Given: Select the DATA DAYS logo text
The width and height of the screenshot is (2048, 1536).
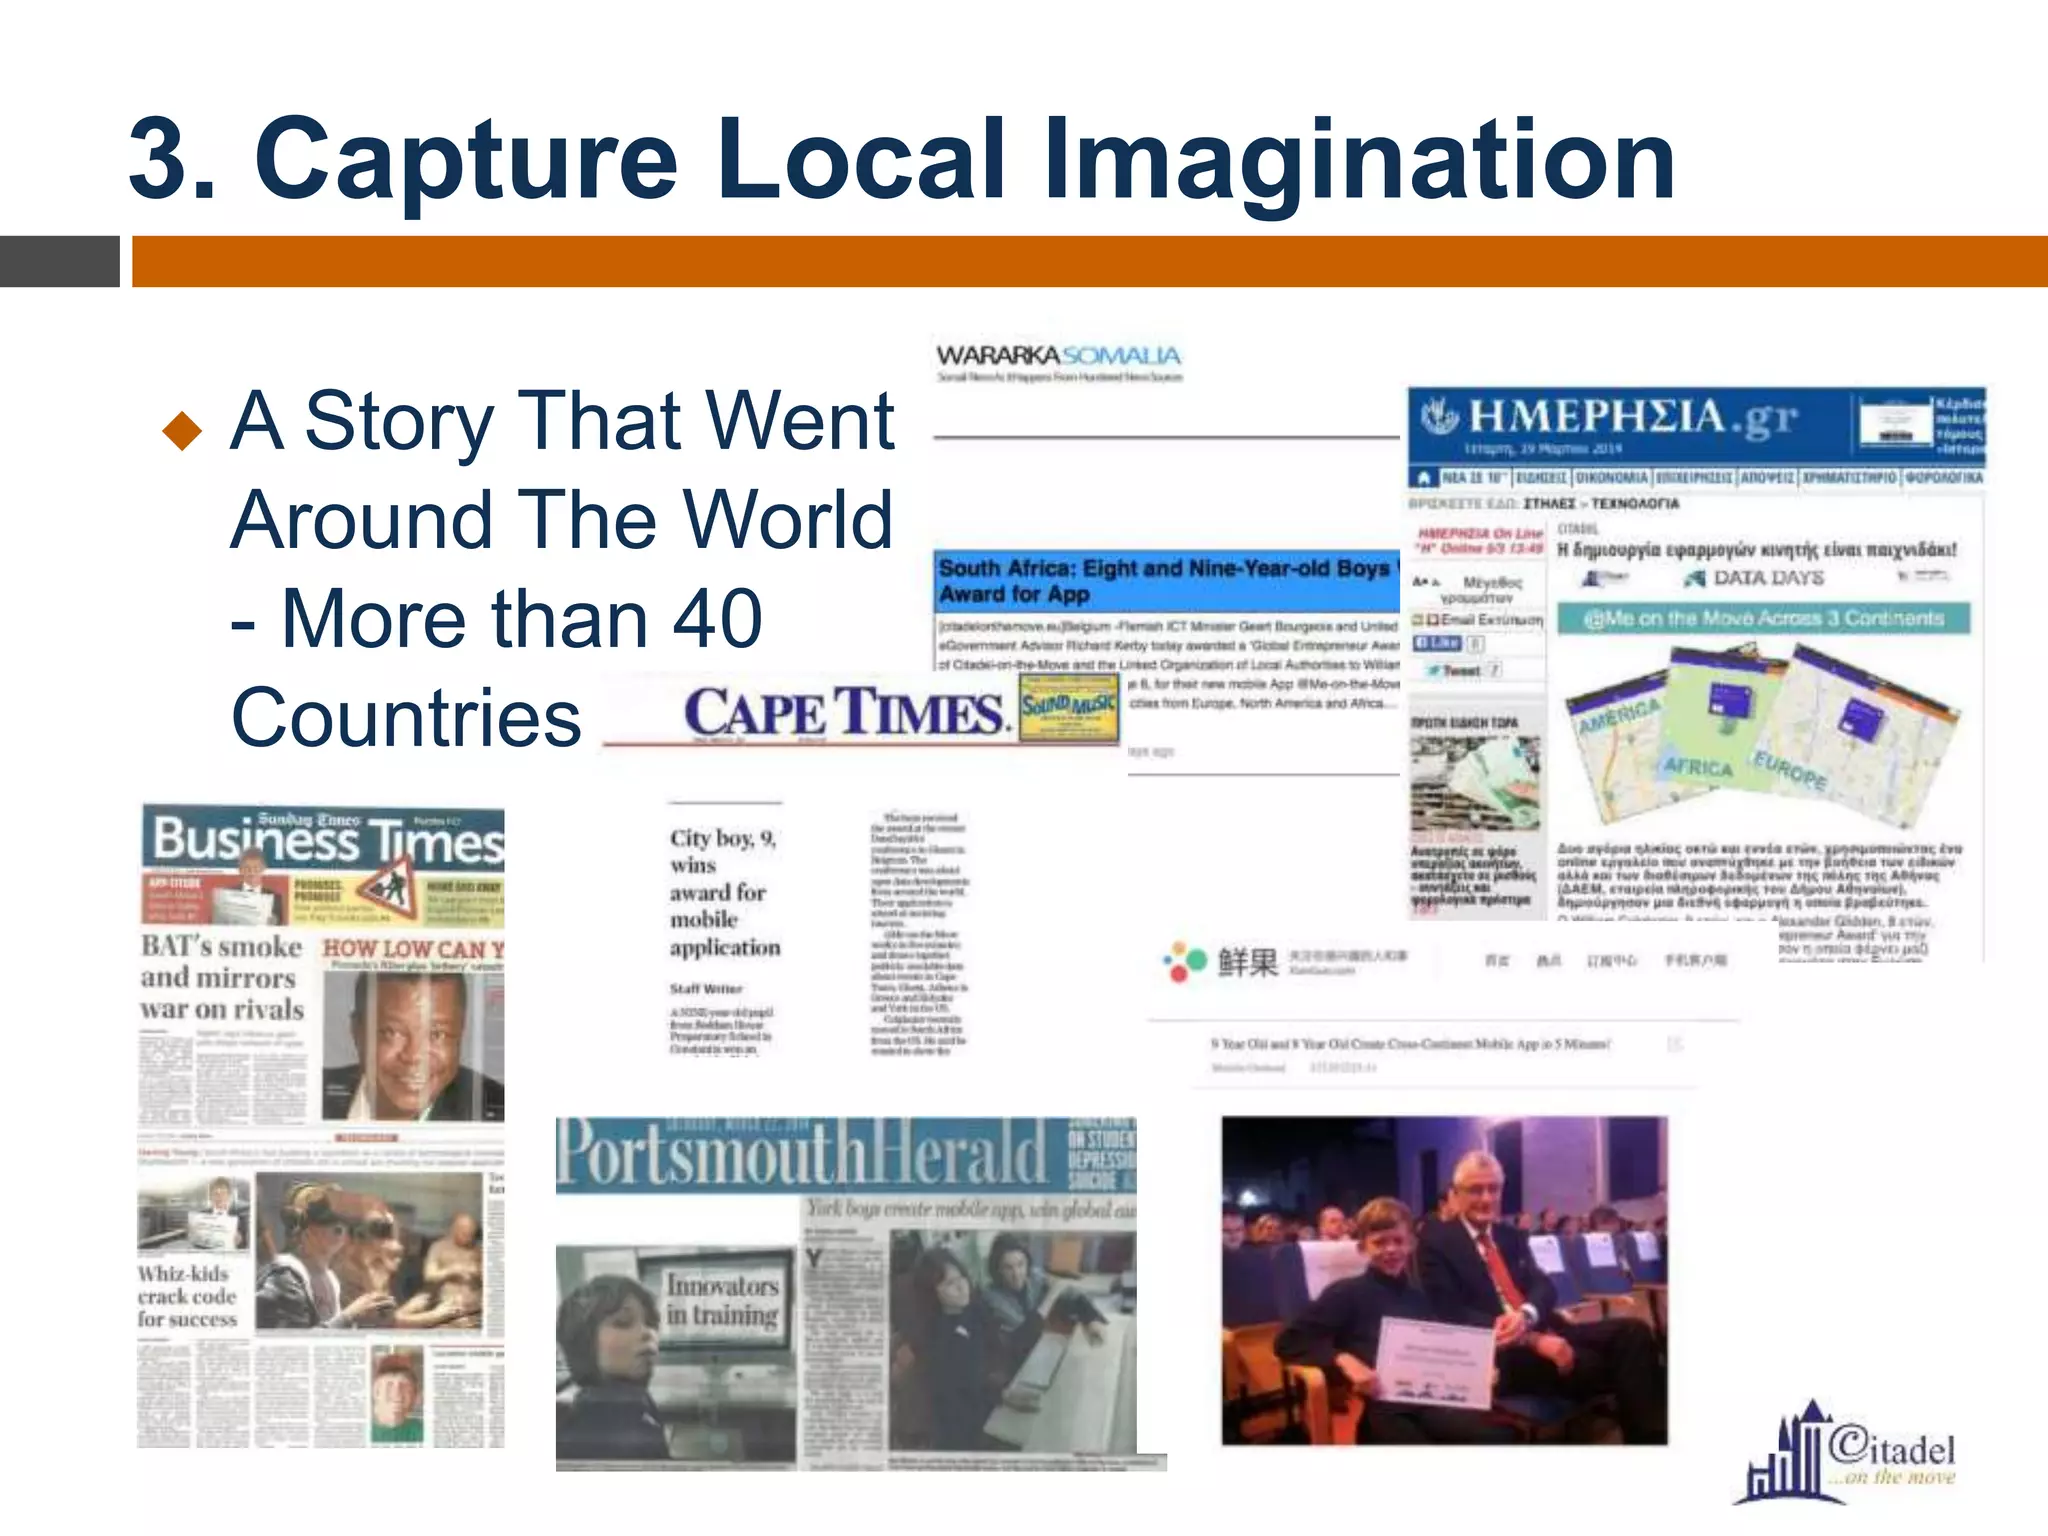Looking at the screenshot, I should [x=1768, y=578].
